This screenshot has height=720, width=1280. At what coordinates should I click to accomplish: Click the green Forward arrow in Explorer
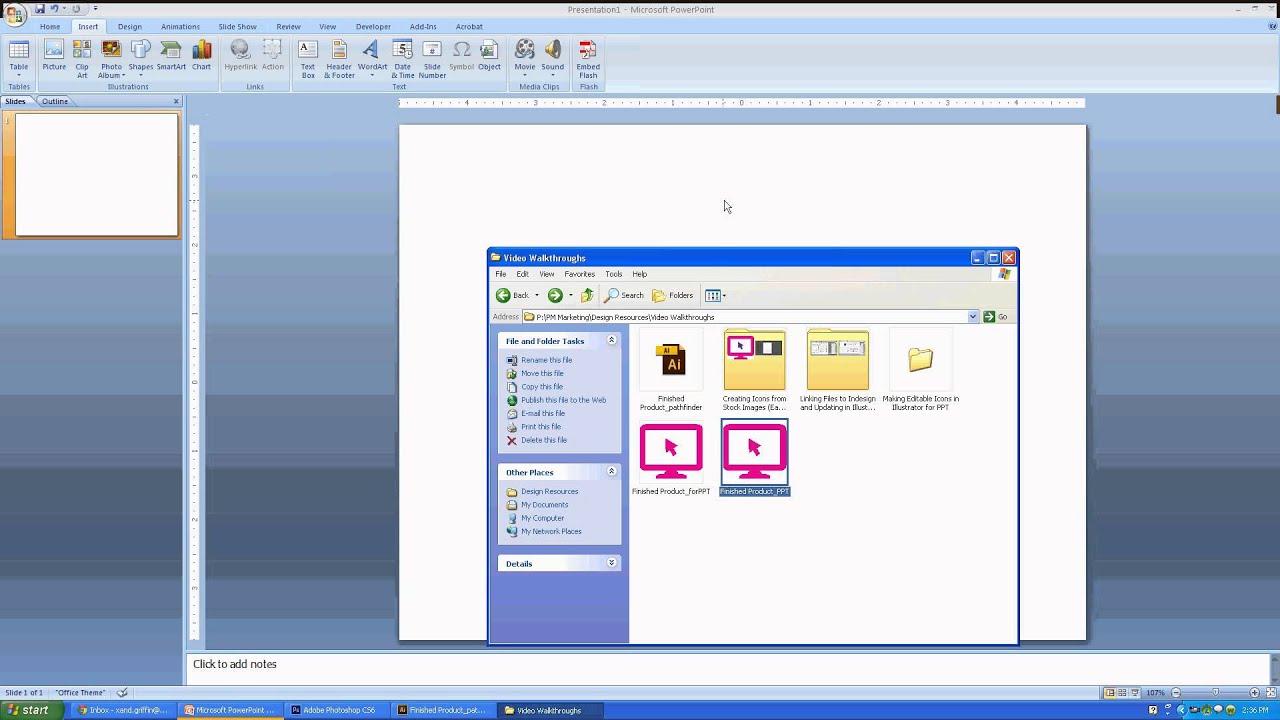click(x=555, y=295)
